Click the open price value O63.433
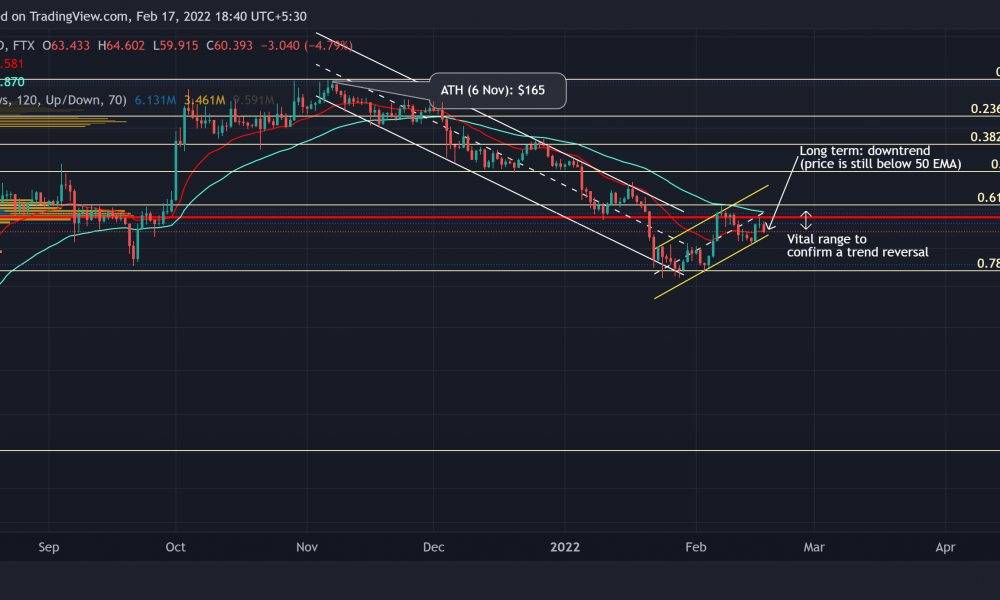The image size is (1000, 600). (x=66, y=46)
